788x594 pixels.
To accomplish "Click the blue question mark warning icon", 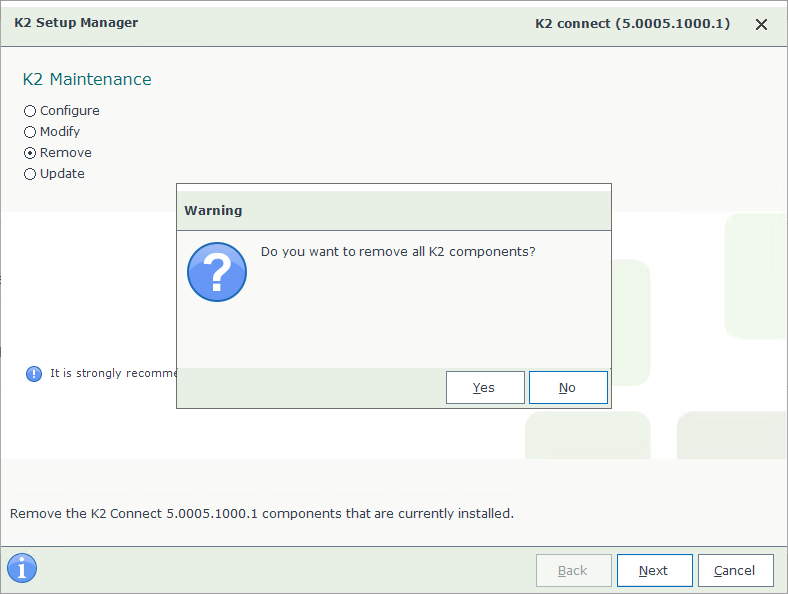I will 217,272.
